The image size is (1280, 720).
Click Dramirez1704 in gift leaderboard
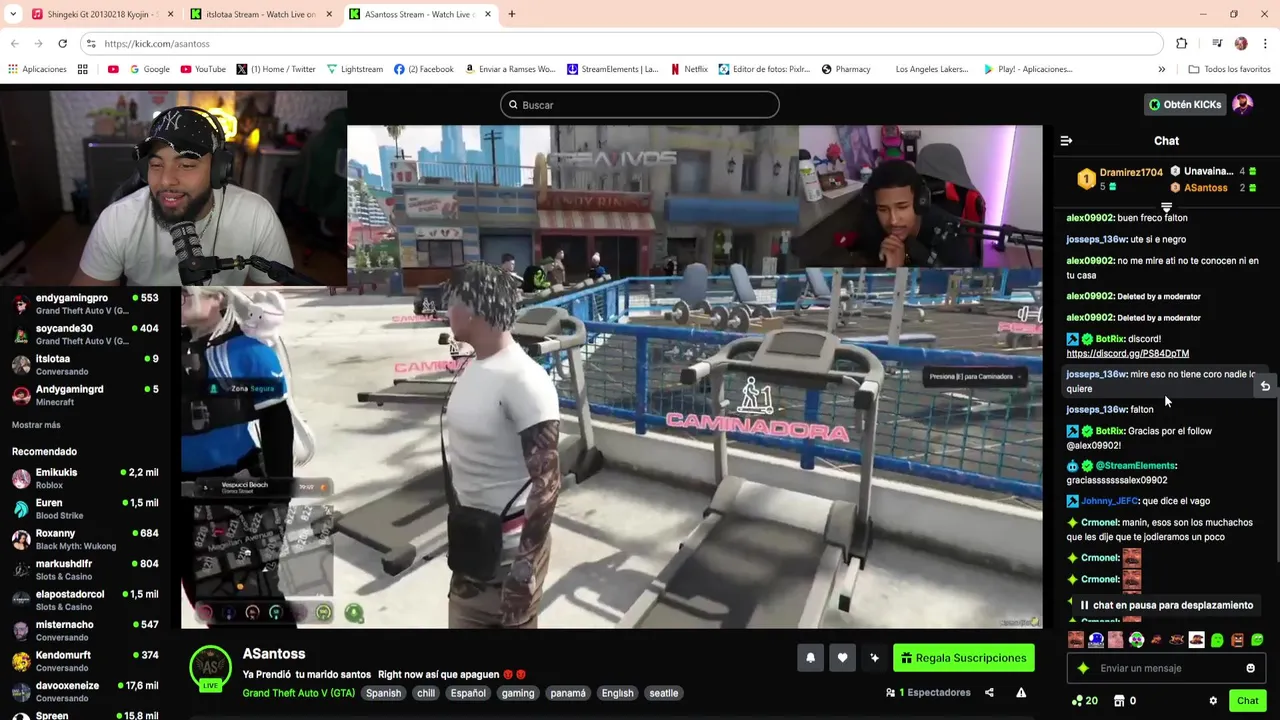tap(1131, 172)
